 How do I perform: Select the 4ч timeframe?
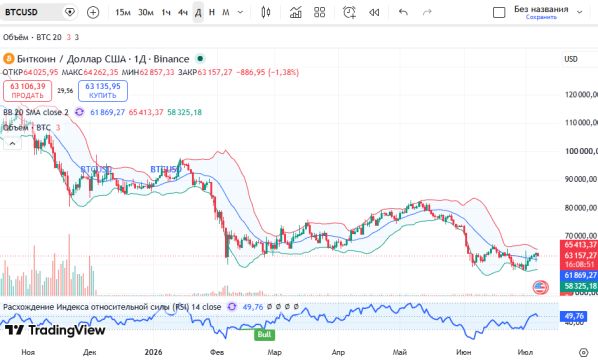click(x=183, y=13)
